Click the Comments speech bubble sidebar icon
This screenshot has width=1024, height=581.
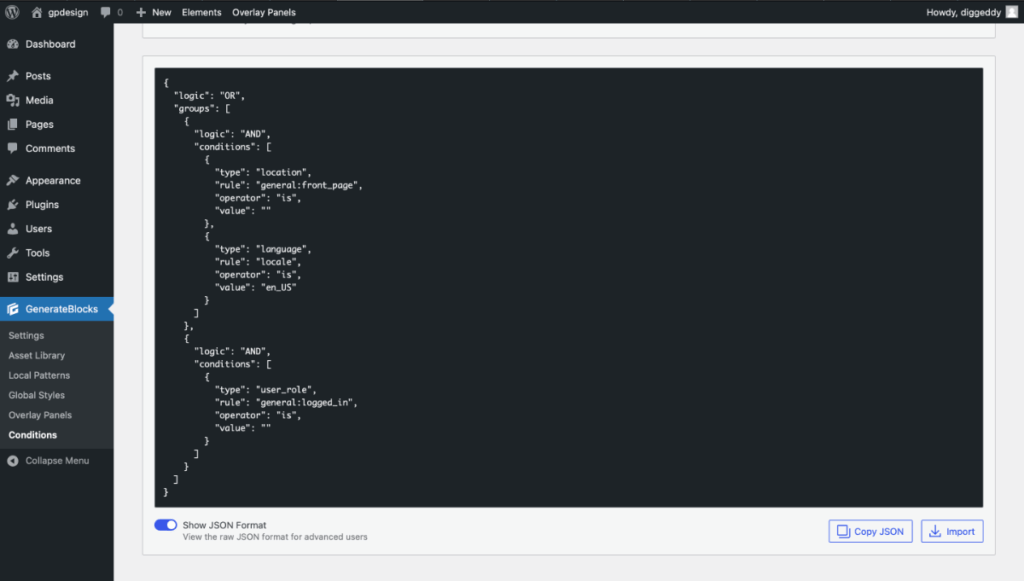pyautogui.click(x=12, y=148)
